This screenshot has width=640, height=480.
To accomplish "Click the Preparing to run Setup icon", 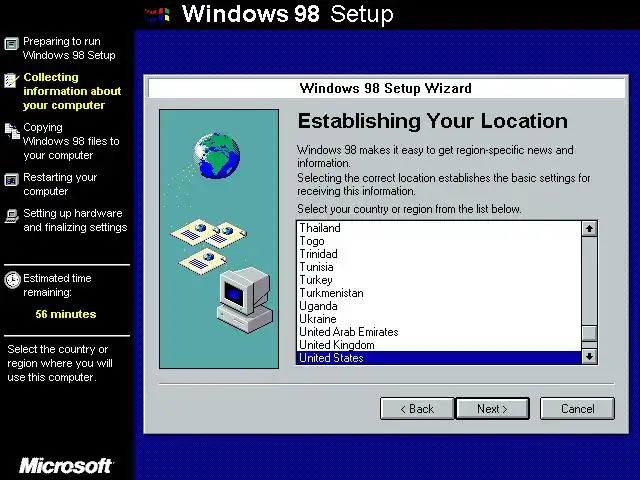I will pyautogui.click(x=11, y=44).
